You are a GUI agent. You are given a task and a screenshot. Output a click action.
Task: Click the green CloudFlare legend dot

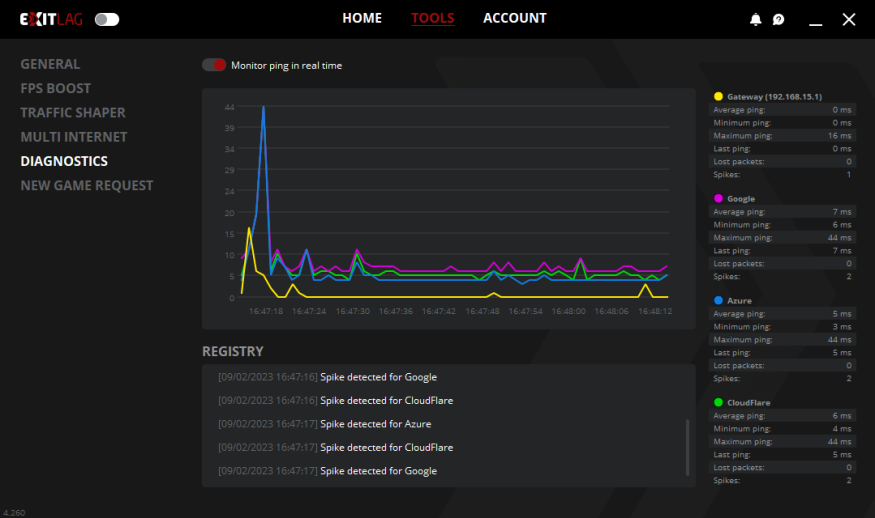pyautogui.click(x=718, y=402)
